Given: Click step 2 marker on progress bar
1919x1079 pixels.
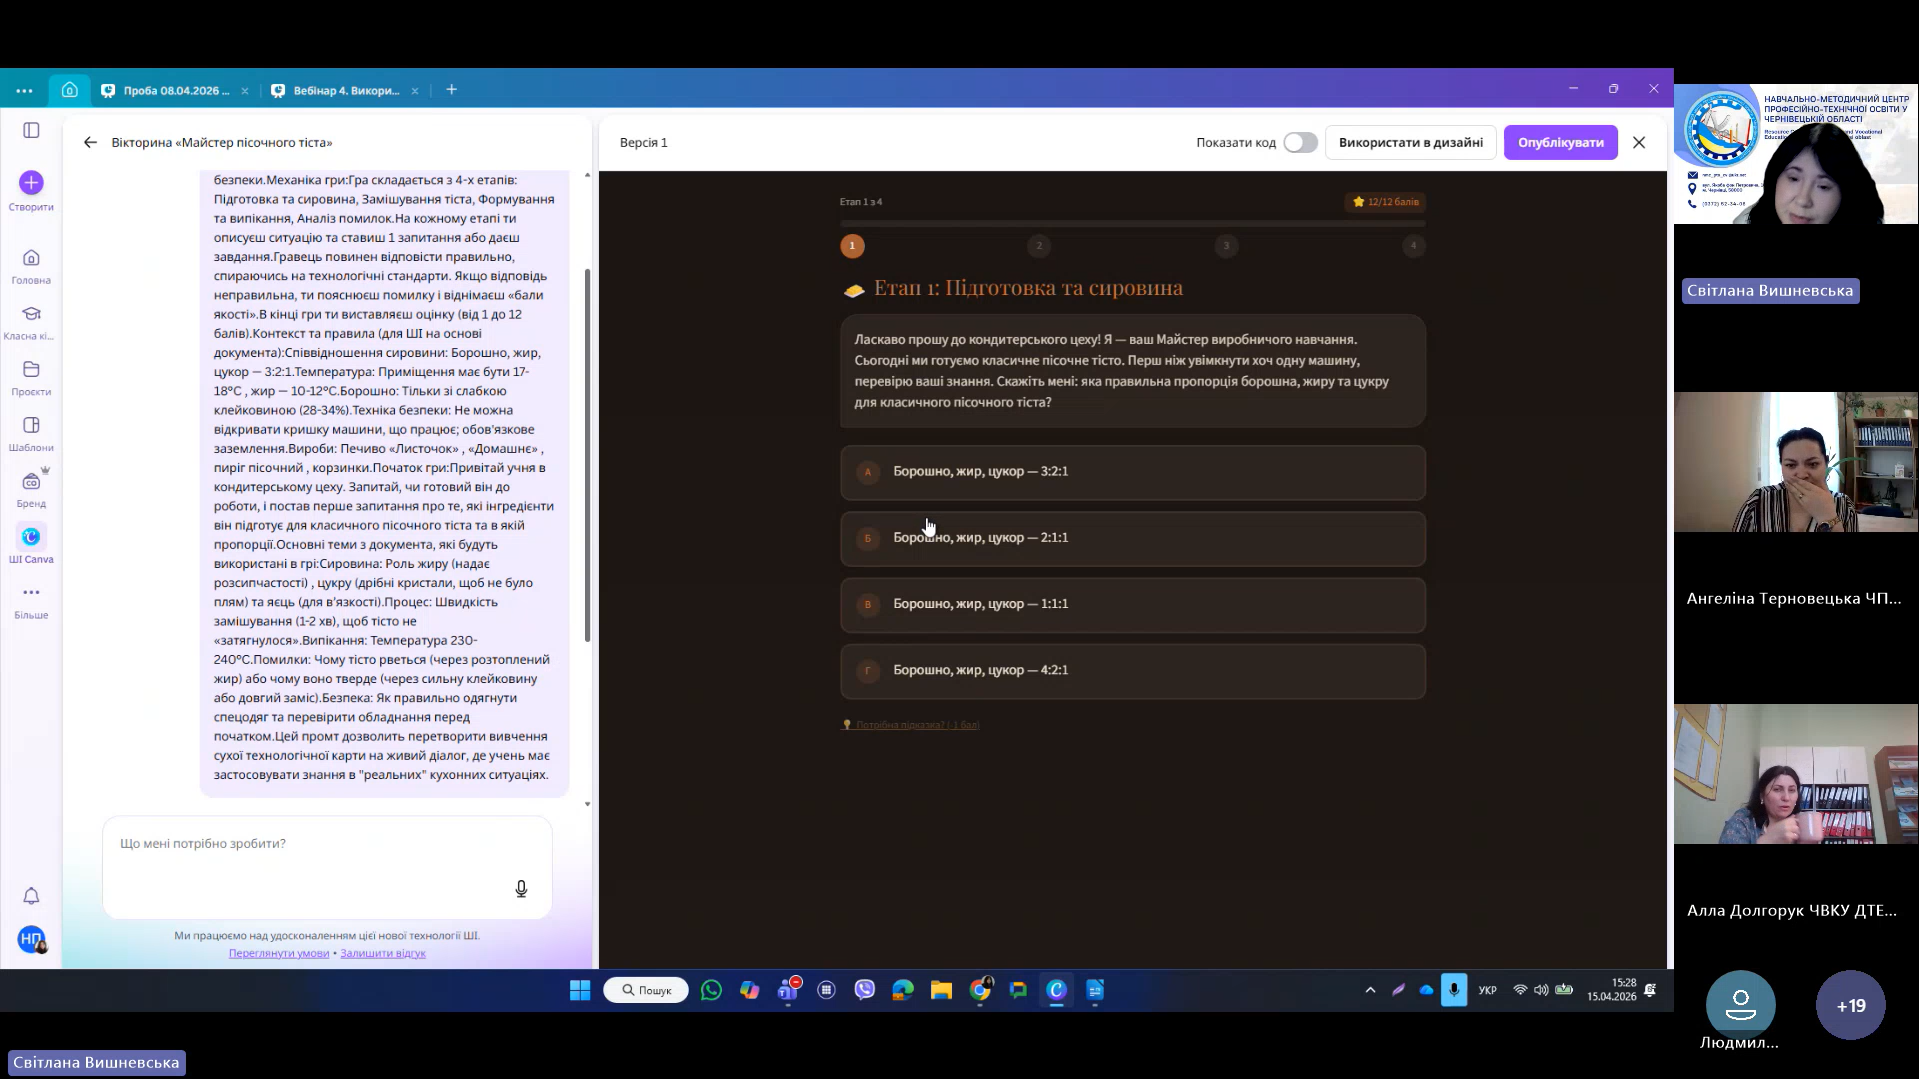Looking at the screenshot, I should point(1039,246).
